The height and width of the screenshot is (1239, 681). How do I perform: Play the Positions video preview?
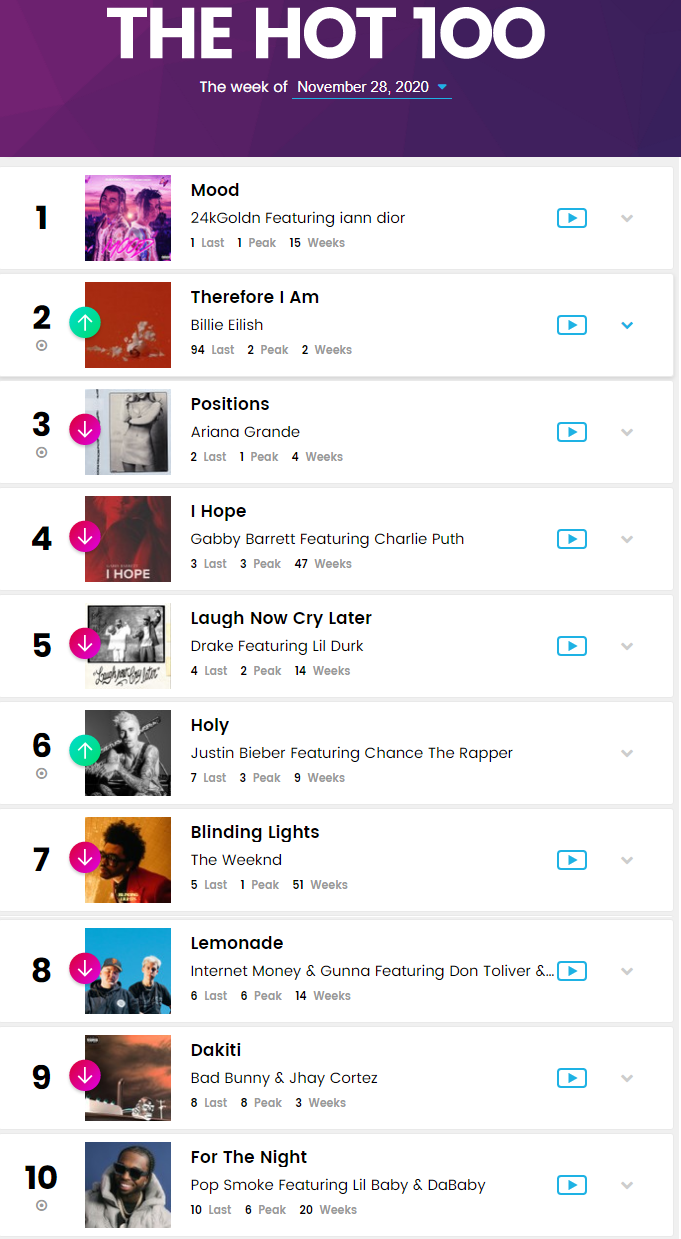(572, 432)
